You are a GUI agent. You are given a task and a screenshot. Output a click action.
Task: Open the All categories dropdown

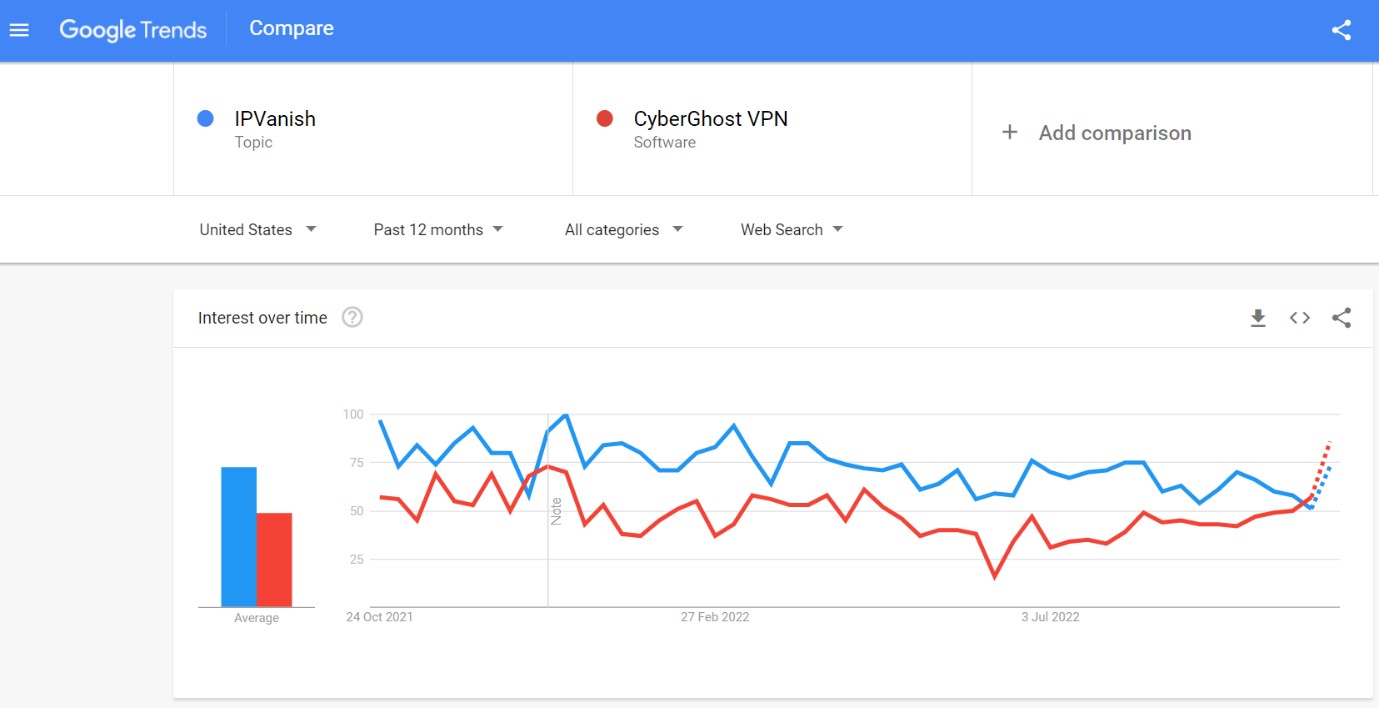tap(623, 230)
